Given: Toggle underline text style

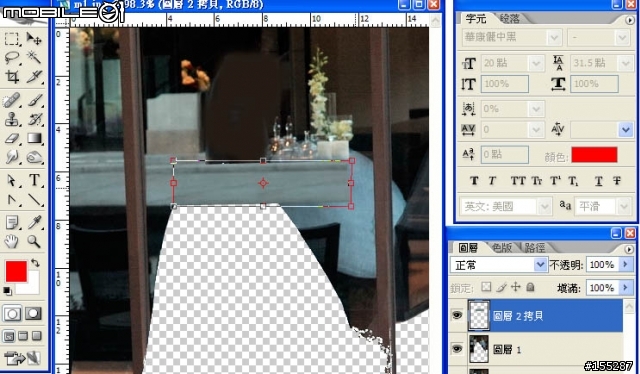Looking at the screenshot, I should pos(598,180).
